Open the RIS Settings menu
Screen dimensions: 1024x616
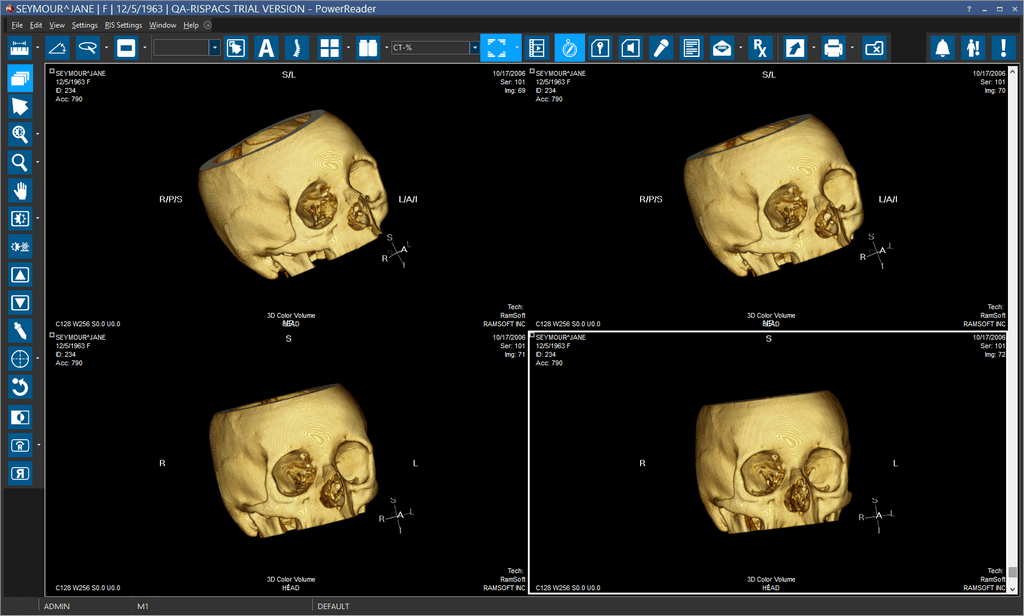click(x=123, y=24)
